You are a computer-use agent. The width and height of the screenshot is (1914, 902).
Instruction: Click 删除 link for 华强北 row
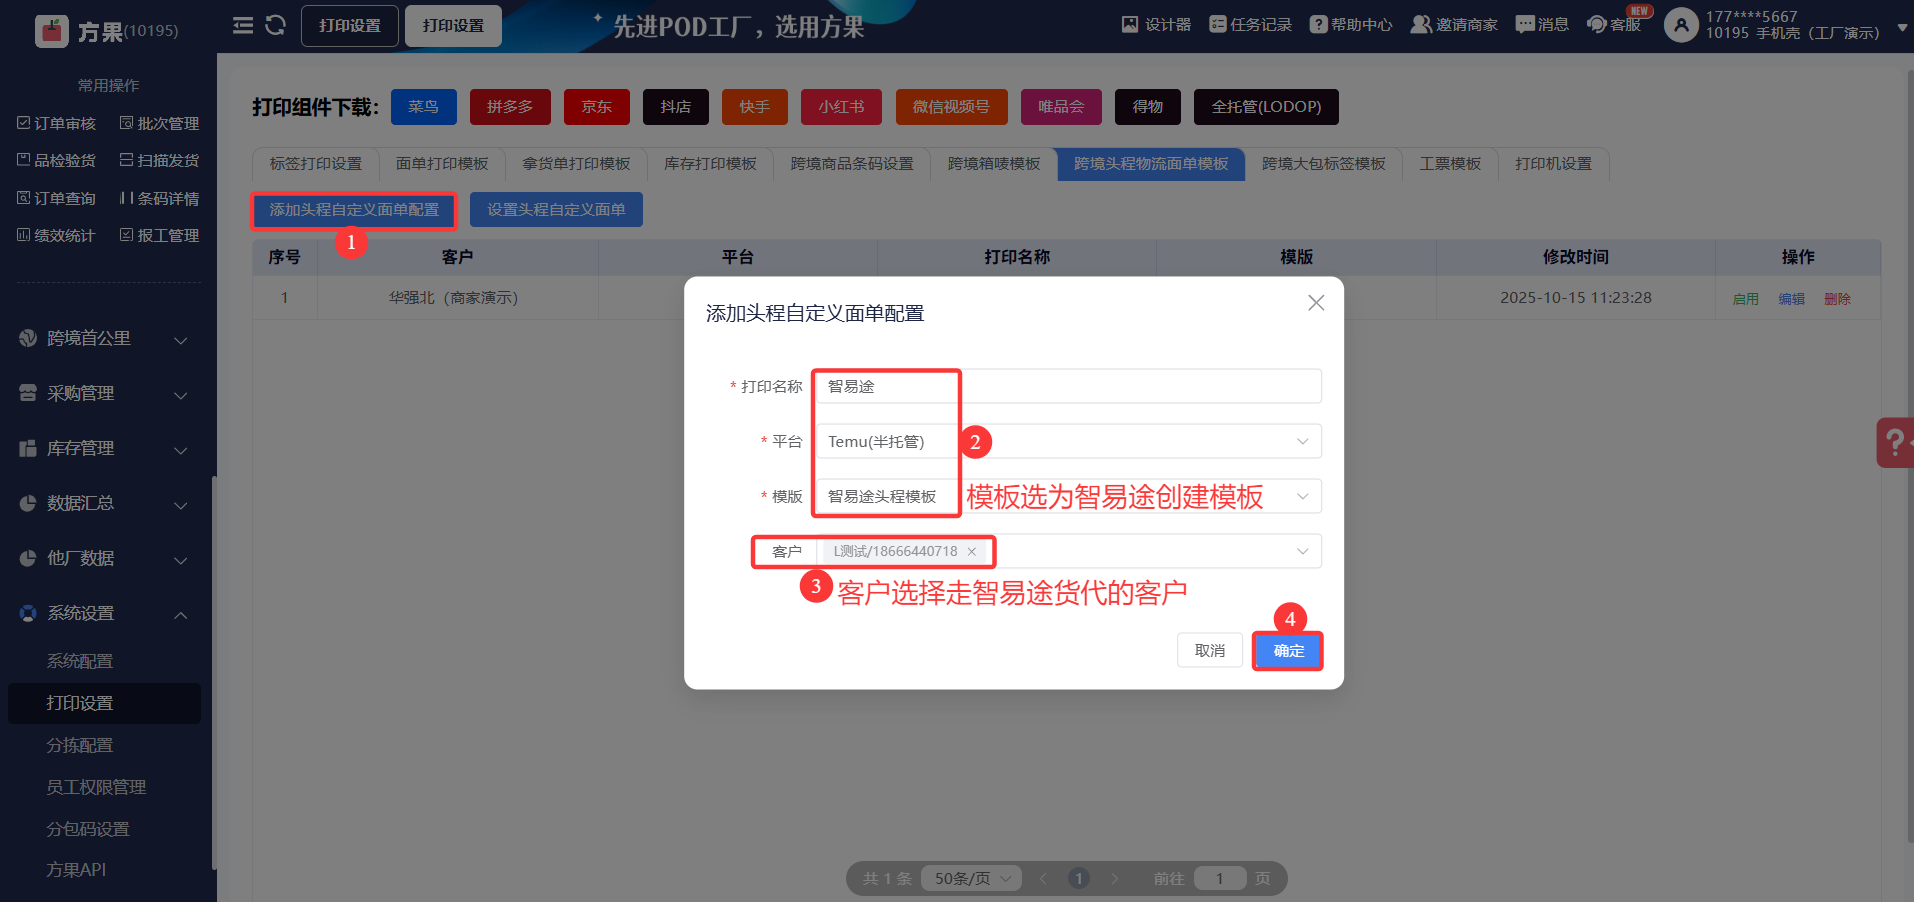coord(1837,299)
